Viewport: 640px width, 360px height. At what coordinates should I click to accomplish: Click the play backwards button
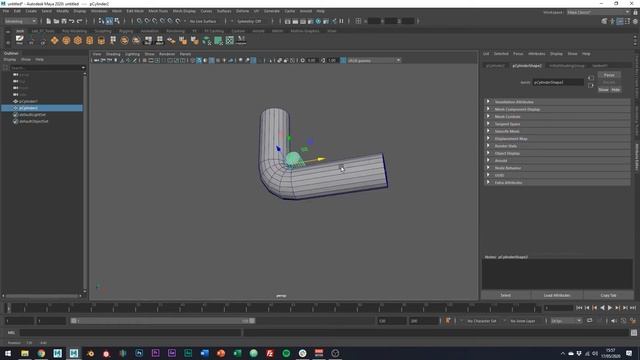tap(602, 308)
